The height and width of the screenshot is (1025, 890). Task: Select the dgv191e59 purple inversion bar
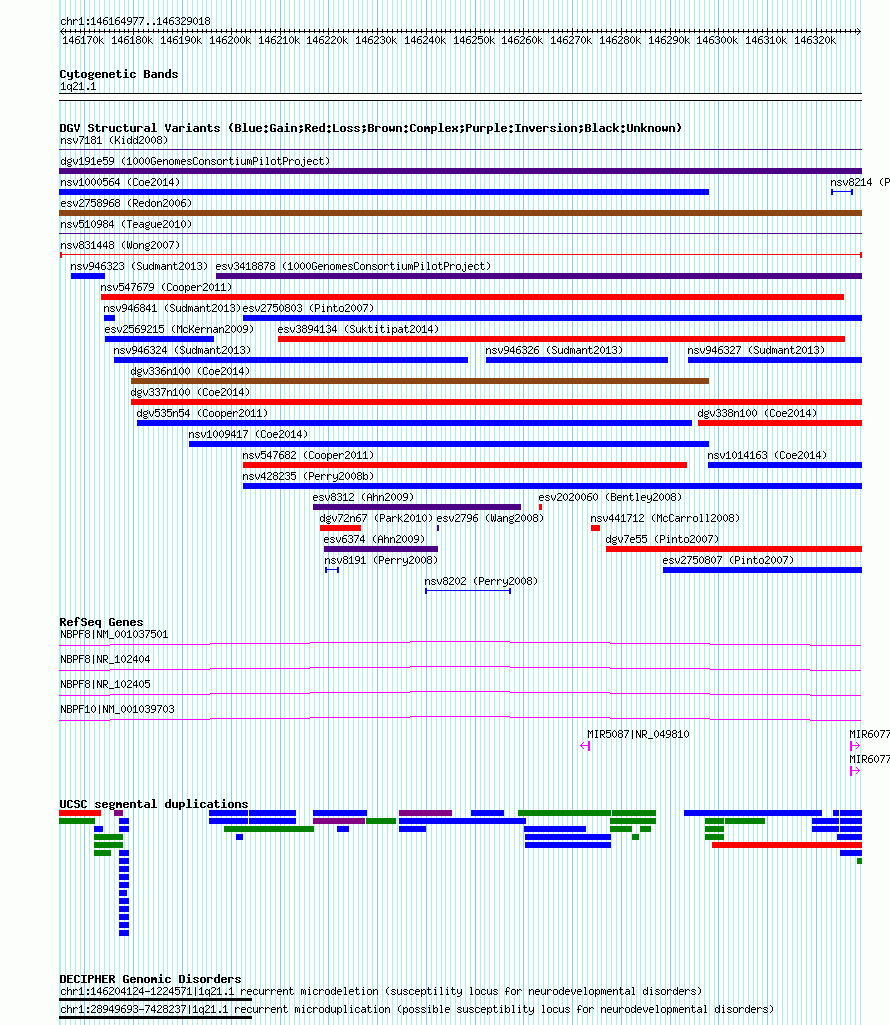pyautogui.click(x=460, y=171)
